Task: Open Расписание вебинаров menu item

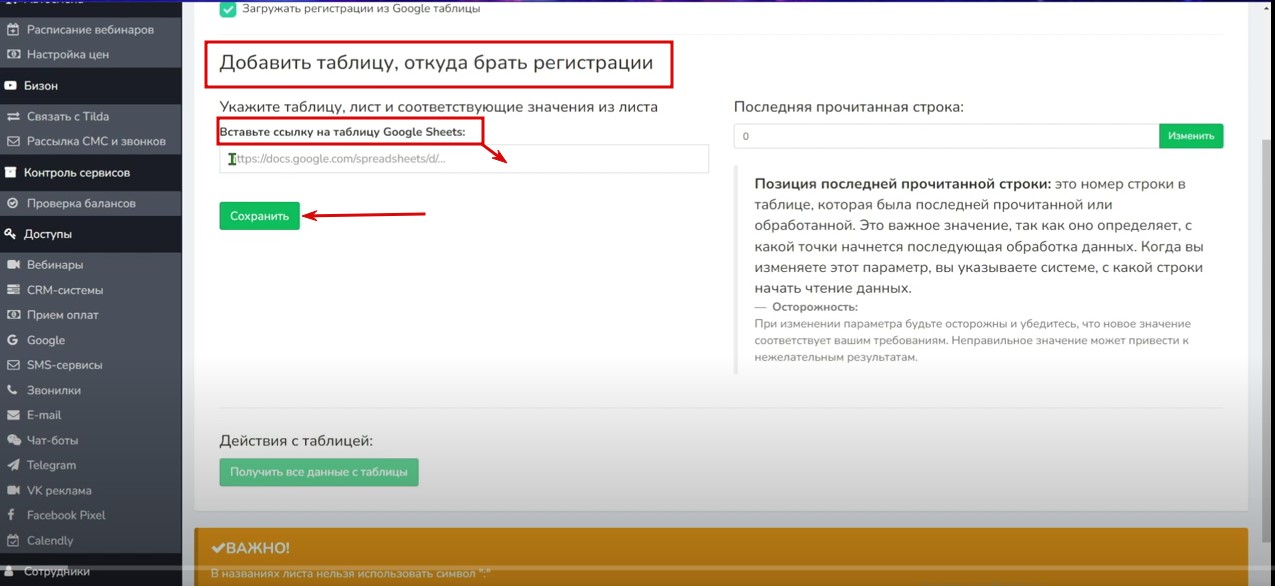Action: click(x=90, y=30)
